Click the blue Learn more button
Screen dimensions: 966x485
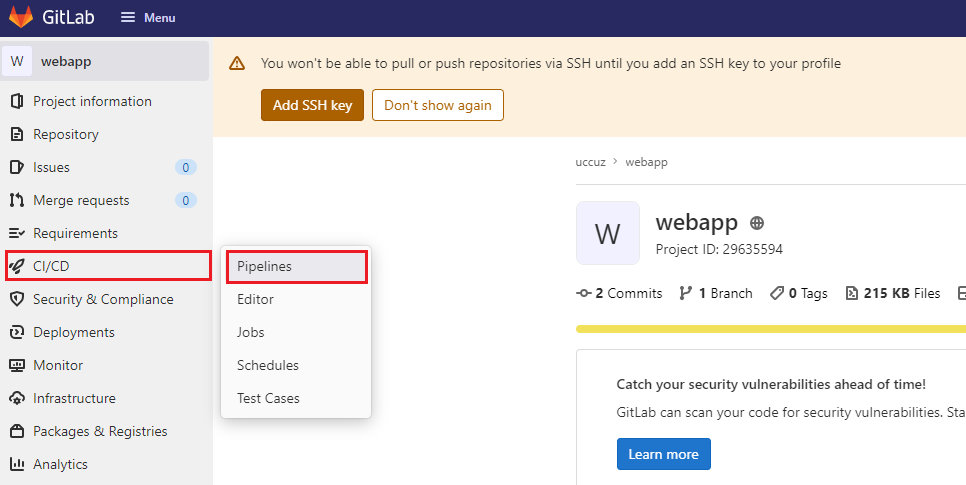663,454
